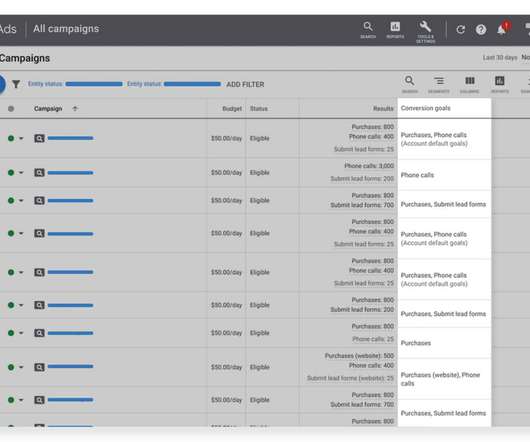Click the refresh icon in header
The height and width of the screenshot is (442, 530).
click(x=460, y=30)
